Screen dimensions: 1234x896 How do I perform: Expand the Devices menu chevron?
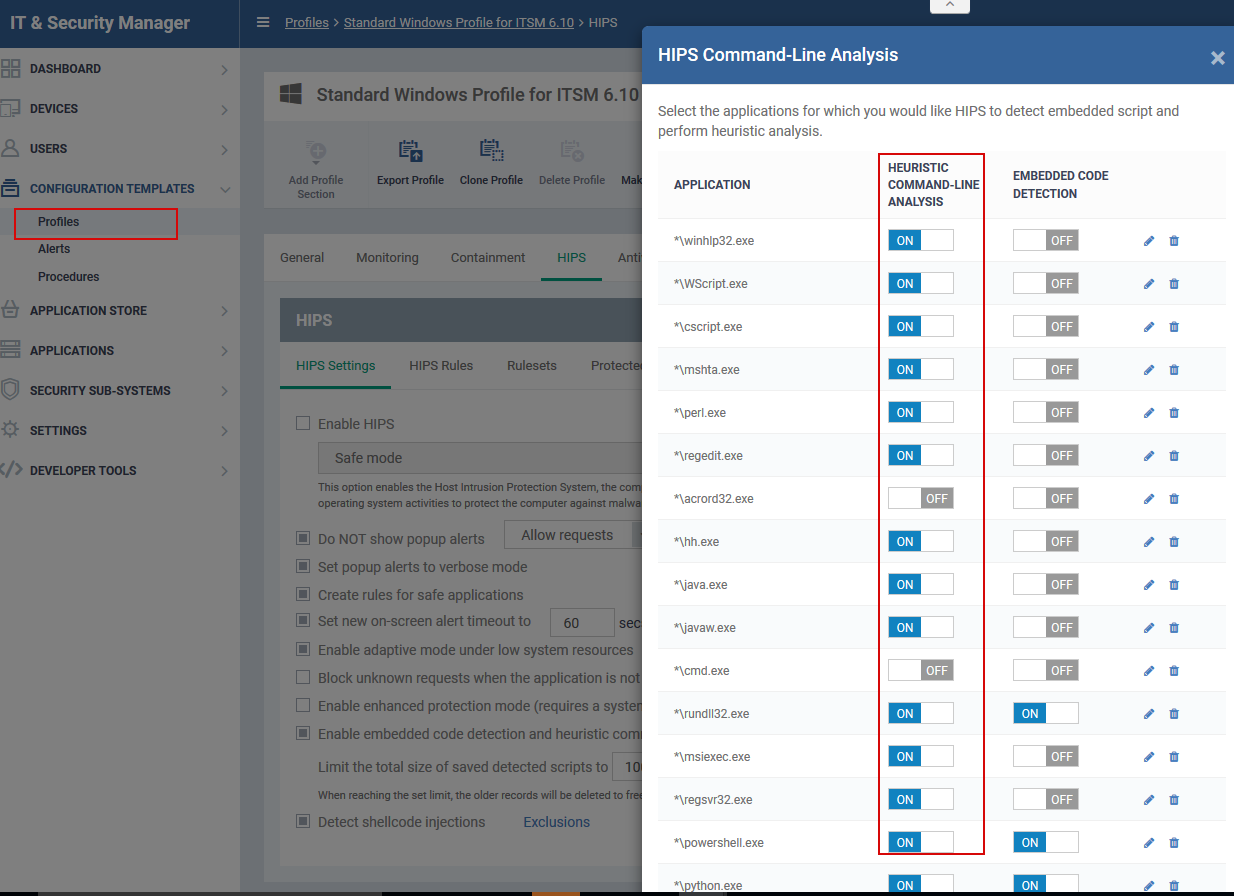pyautogui.click(x=224, y=109)
